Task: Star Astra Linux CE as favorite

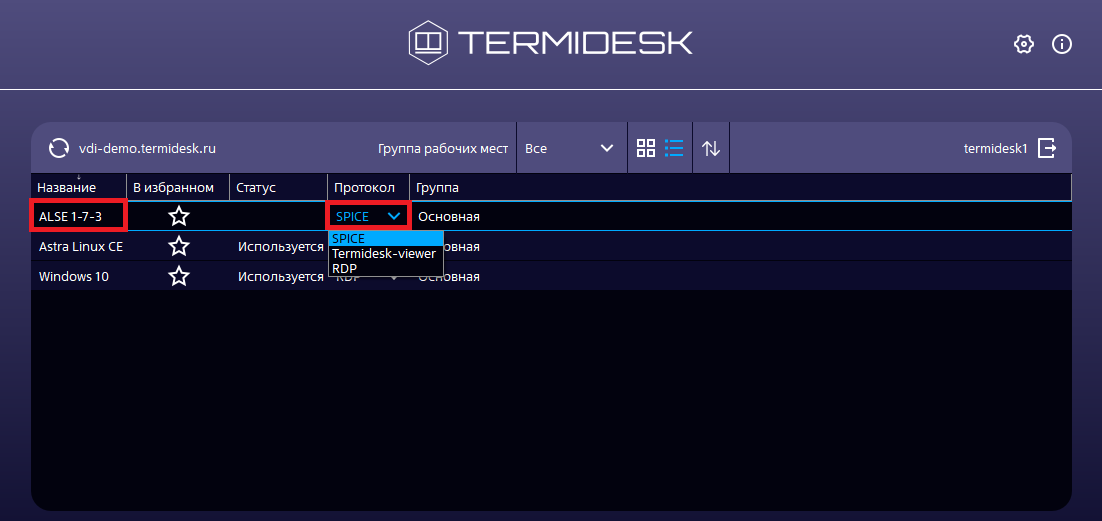Action: click(x=179, y=246)
